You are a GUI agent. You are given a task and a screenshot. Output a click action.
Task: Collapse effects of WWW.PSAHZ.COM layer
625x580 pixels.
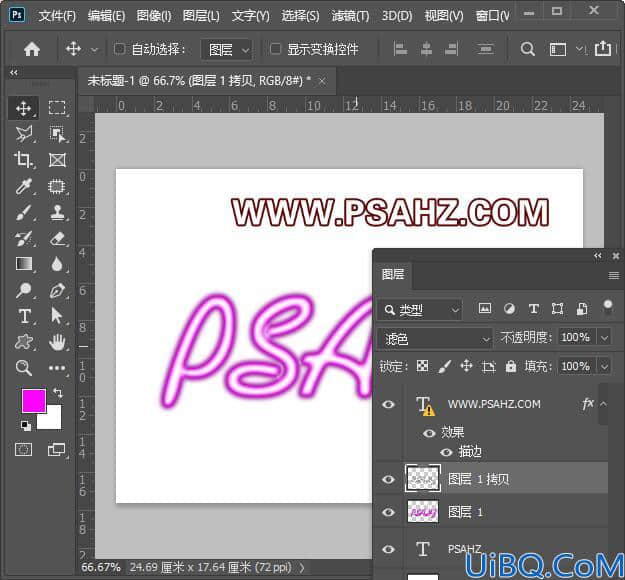coord(603,404)
